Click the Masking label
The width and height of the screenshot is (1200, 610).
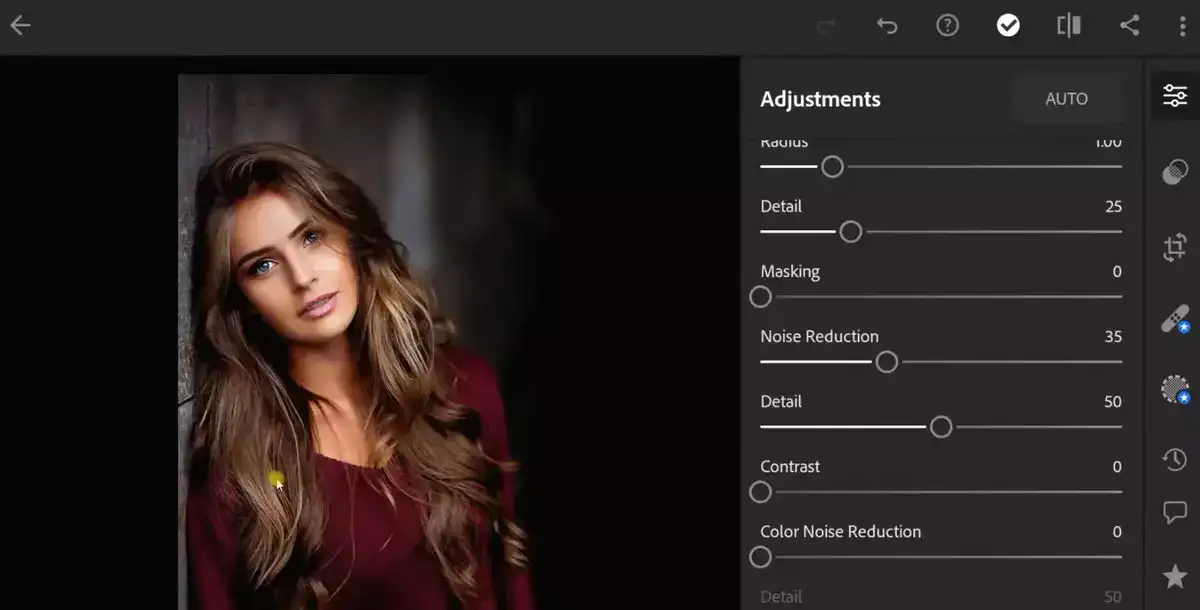coord(789,272)
